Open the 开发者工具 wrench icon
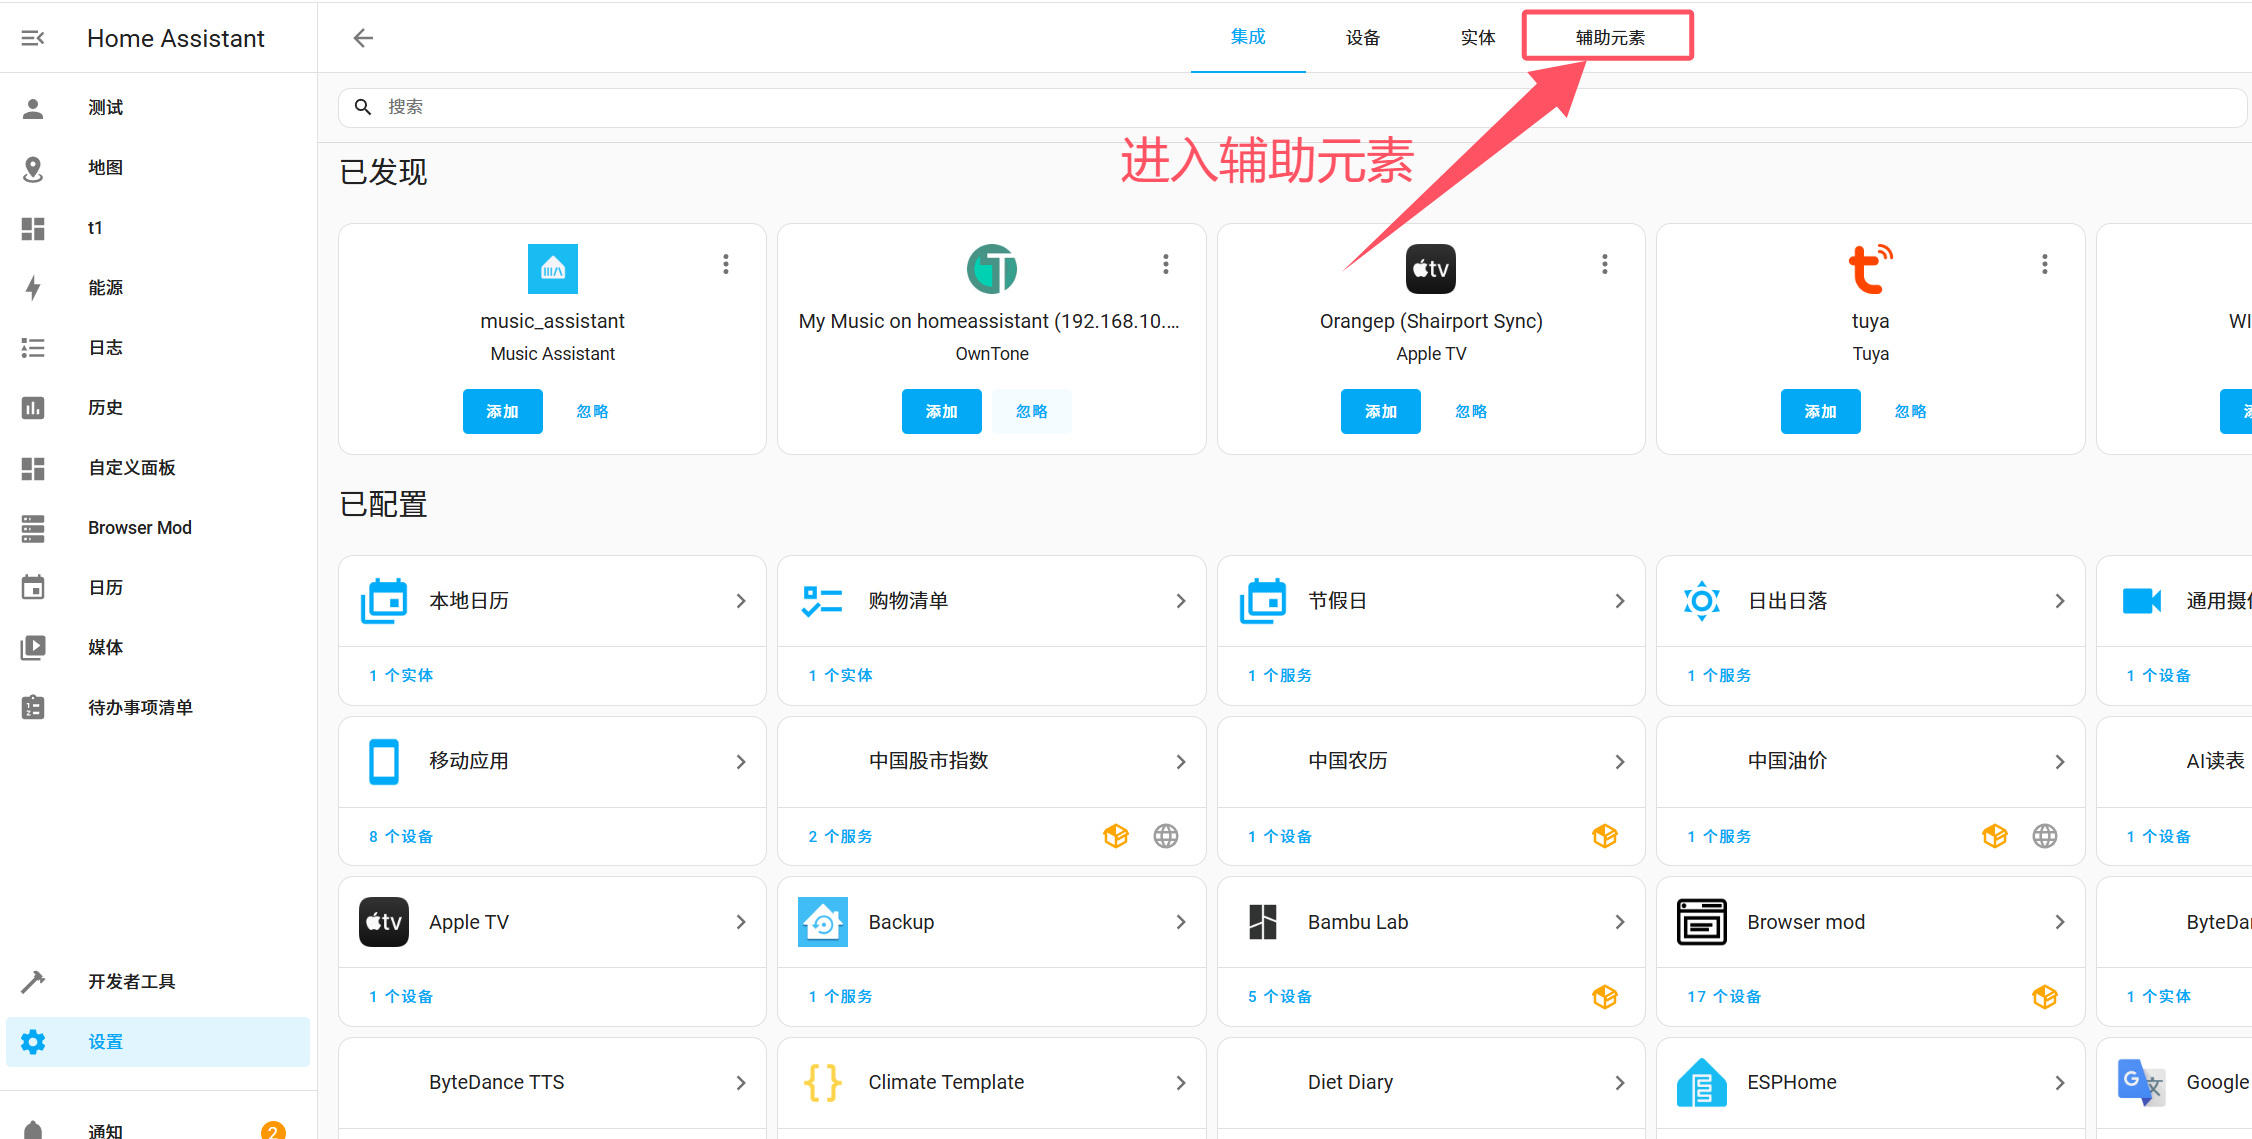The height and width of the screenshot is (1139, 2252). tap(33, 982)
